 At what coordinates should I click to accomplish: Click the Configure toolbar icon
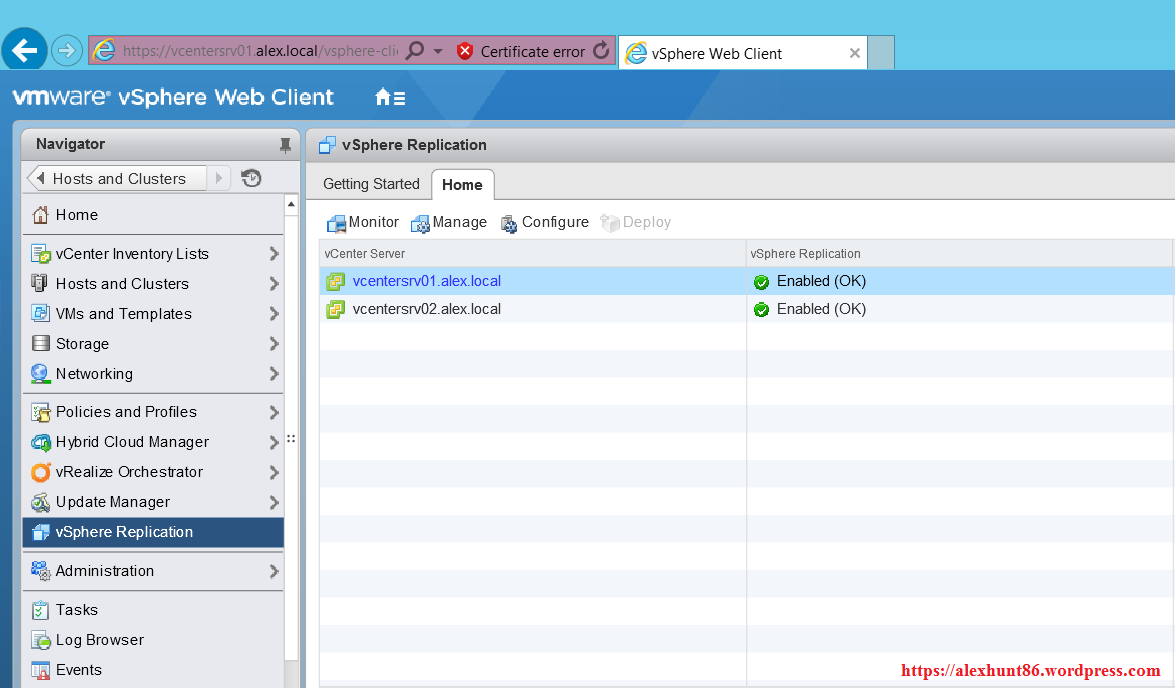509,223
